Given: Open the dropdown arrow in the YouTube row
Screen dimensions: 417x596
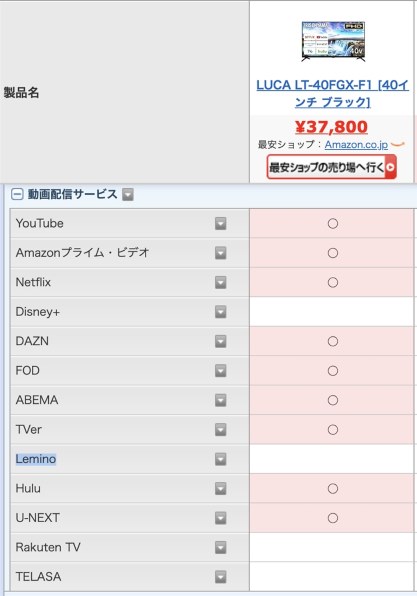Looking at the screenshot, I should coord(220,224).
